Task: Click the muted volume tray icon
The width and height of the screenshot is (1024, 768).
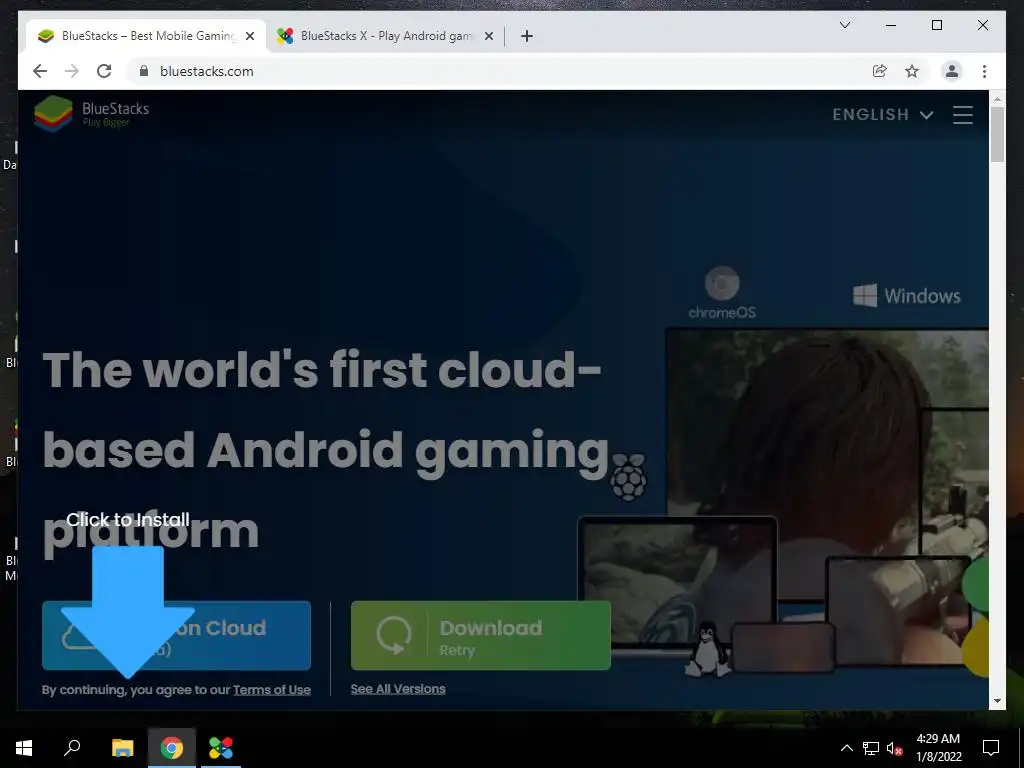Action: pyautogui.click(x=895, y=748)
